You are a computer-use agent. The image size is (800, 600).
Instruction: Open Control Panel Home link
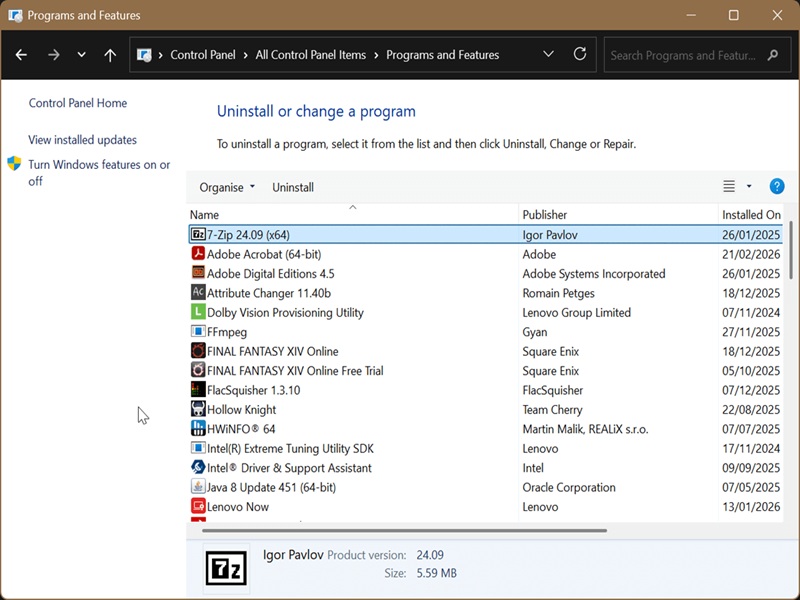coord(78,103)
